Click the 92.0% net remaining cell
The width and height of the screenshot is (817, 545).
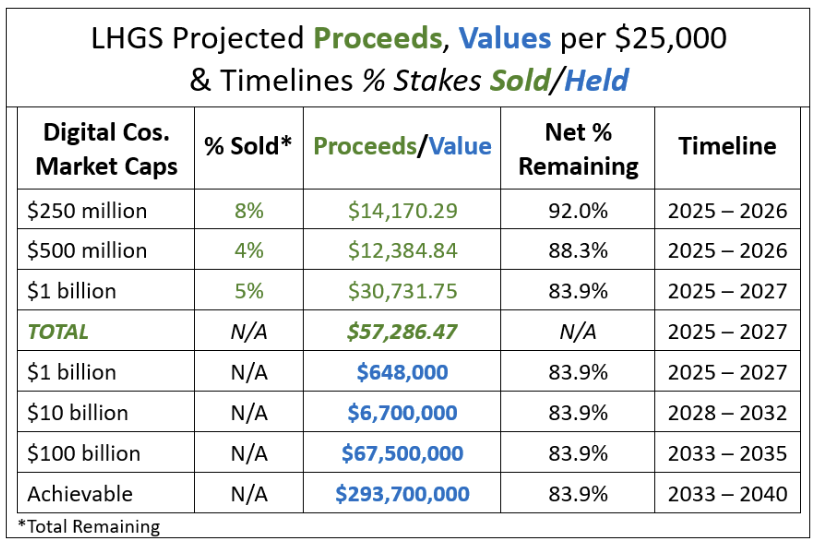coord(578,211)
